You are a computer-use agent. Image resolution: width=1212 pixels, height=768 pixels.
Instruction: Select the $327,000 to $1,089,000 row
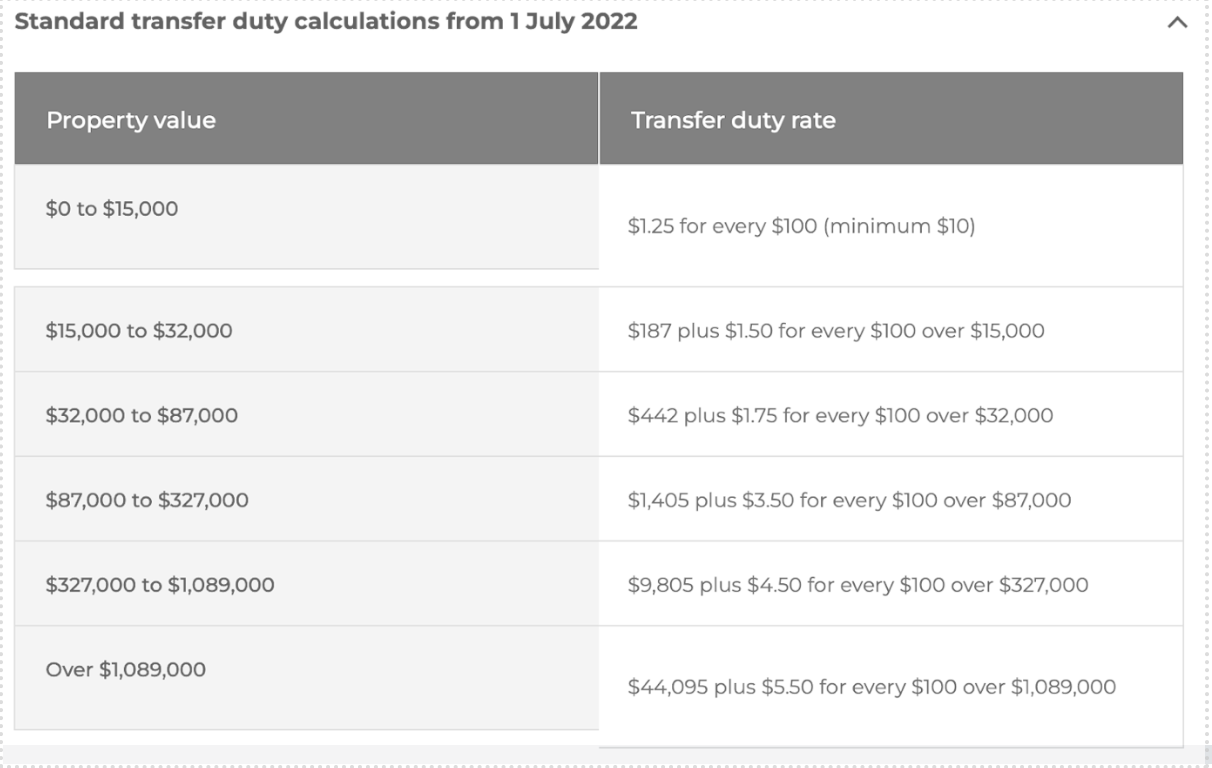161,584
